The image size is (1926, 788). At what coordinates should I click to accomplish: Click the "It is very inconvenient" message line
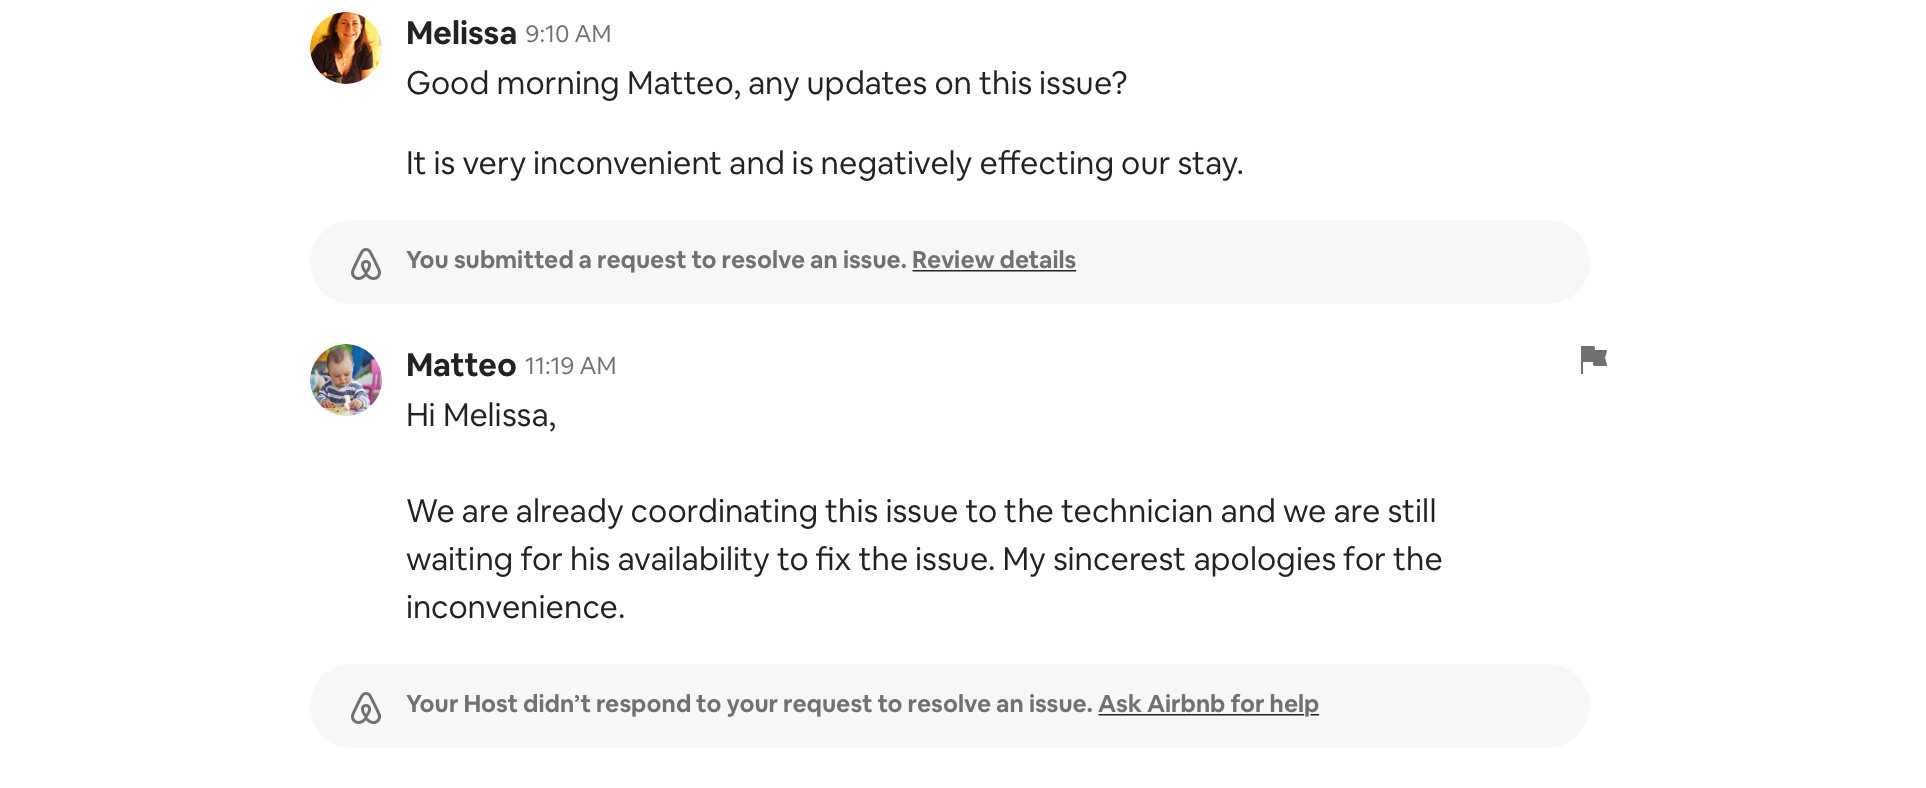[x=824, y=163]
